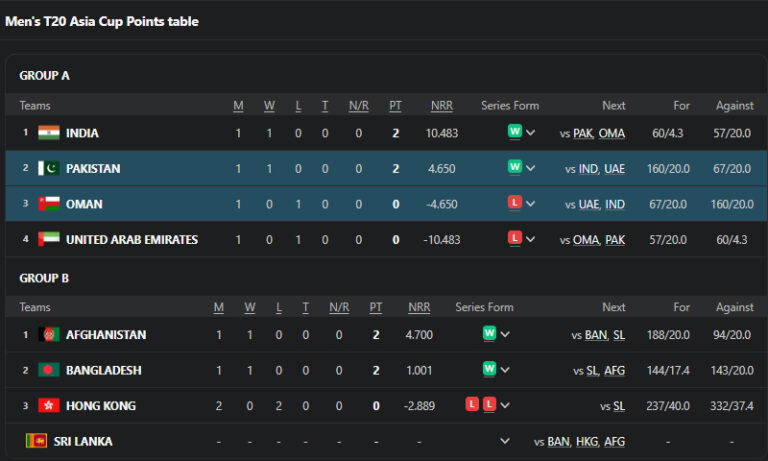Click the Hong Kong flag icon
768x461 pixels.
[x=49, y=406]
